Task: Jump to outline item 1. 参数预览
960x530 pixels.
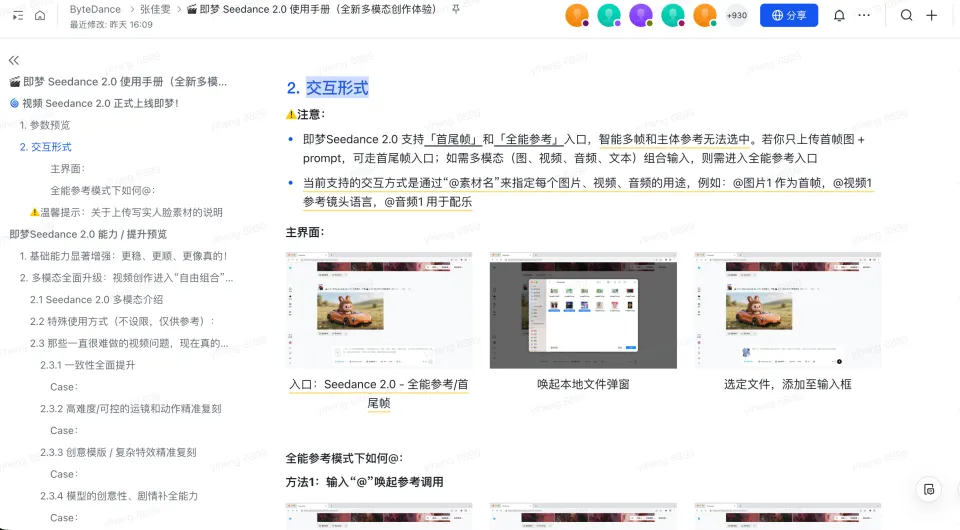Action: pos(45,125)
